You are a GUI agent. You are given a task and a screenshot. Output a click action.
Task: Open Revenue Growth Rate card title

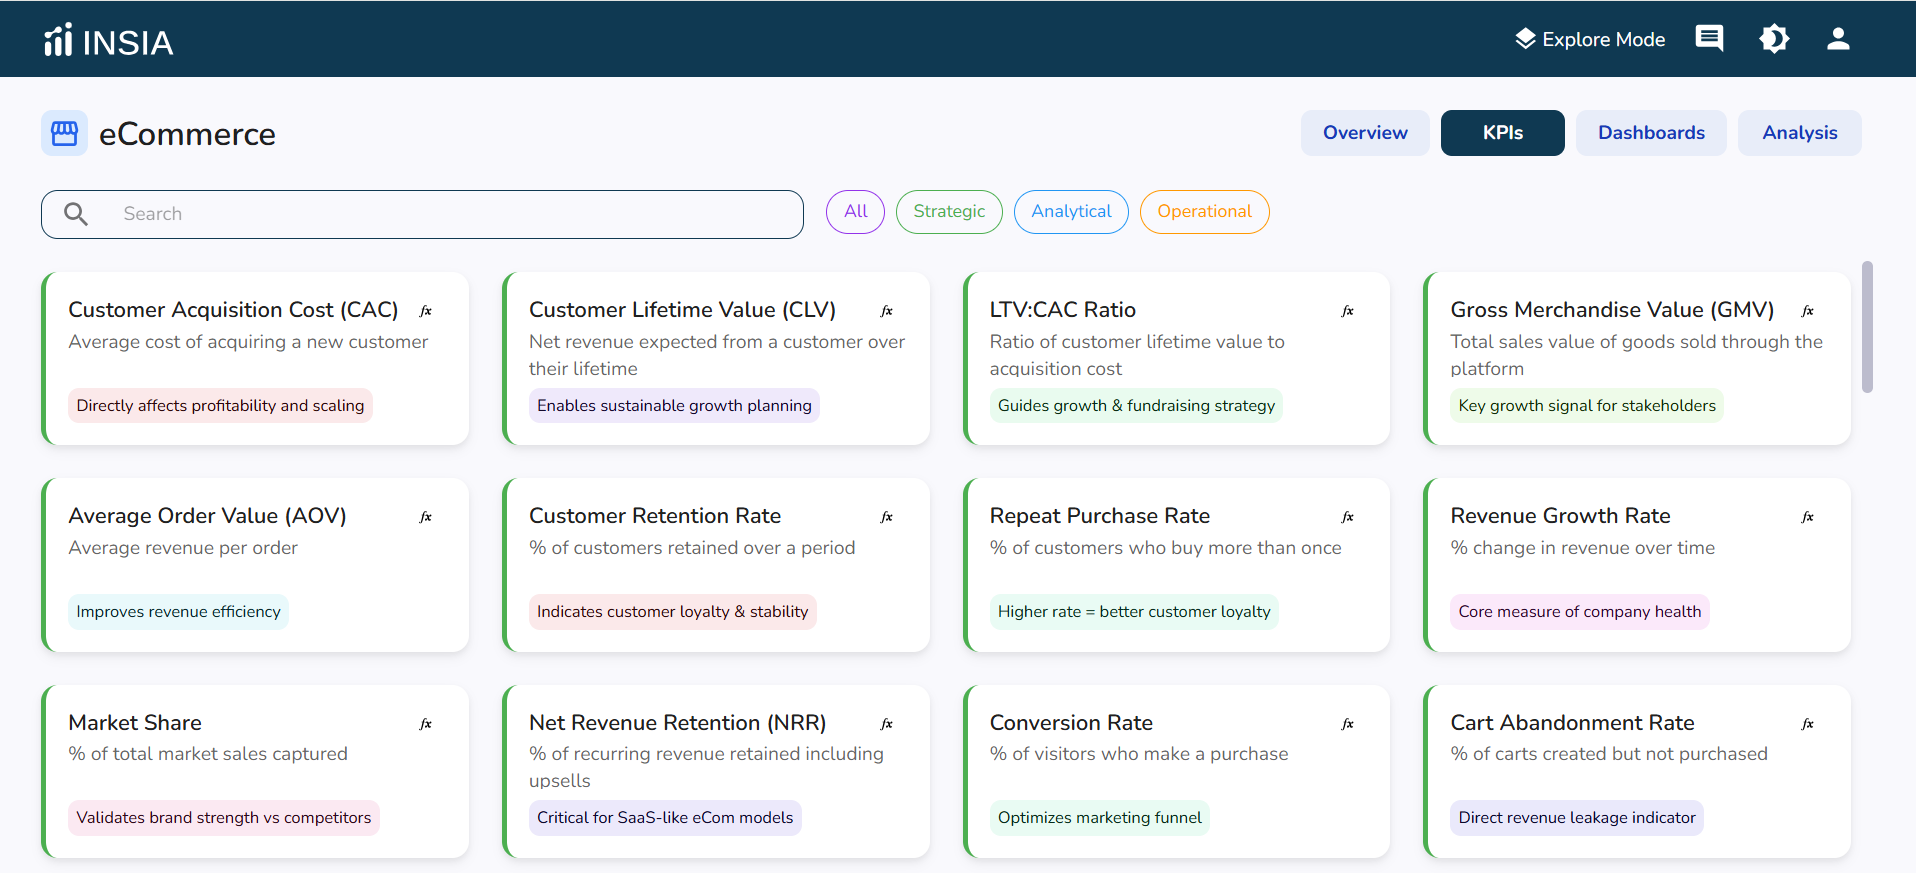point(1560,516)
